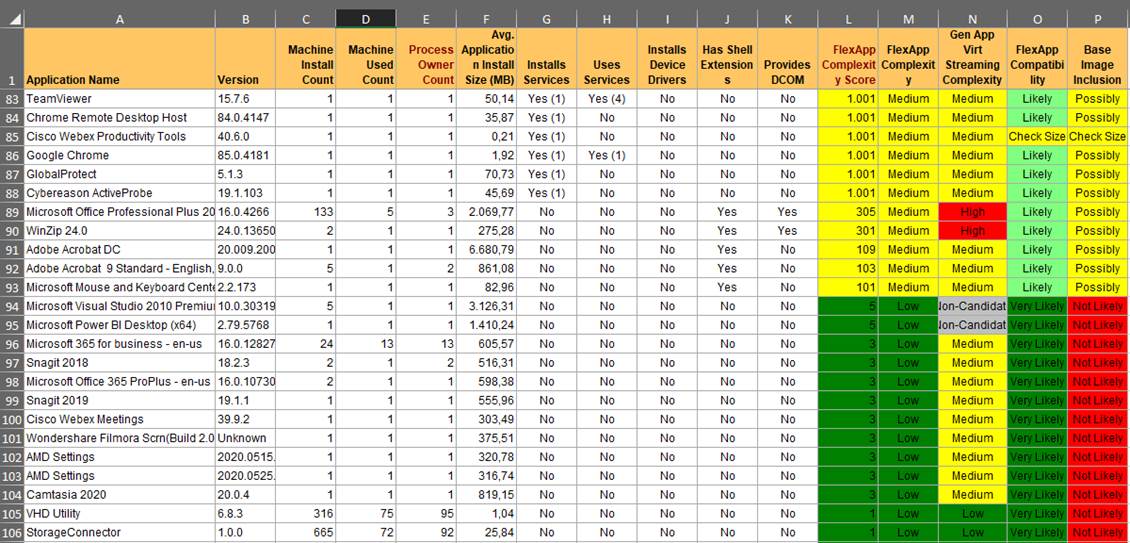Select column D header
The height and width of the screenshot is (543, 1130).
tap(365, 18)
